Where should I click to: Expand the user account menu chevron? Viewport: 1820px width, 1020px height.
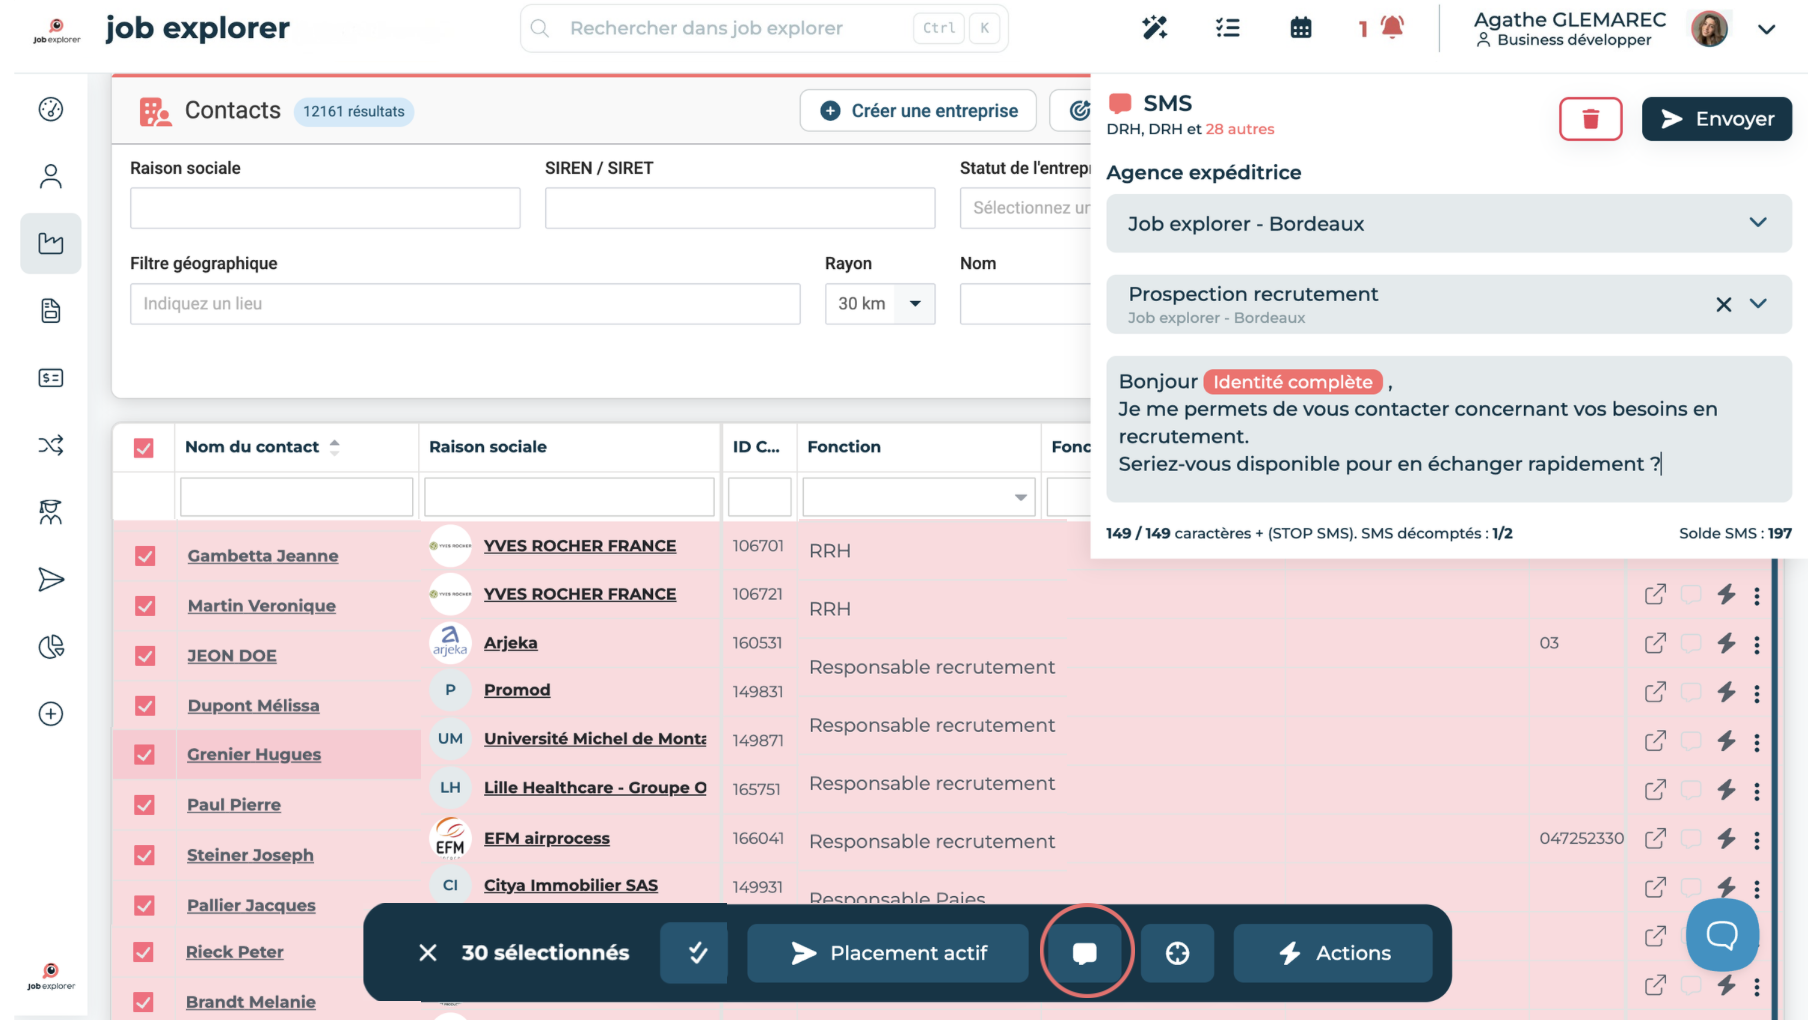1767,29
